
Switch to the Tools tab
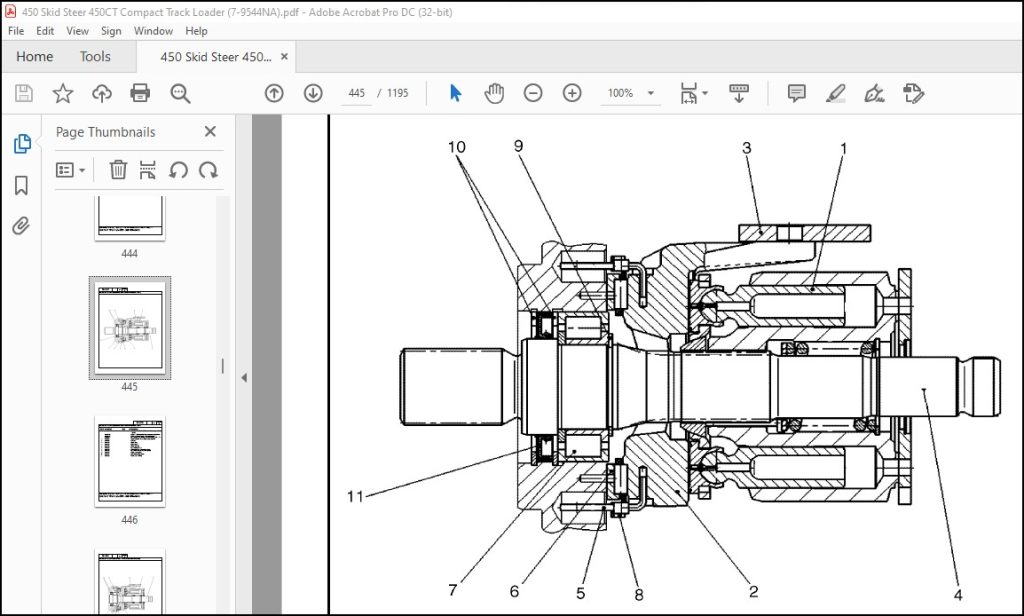pos(95,57)
